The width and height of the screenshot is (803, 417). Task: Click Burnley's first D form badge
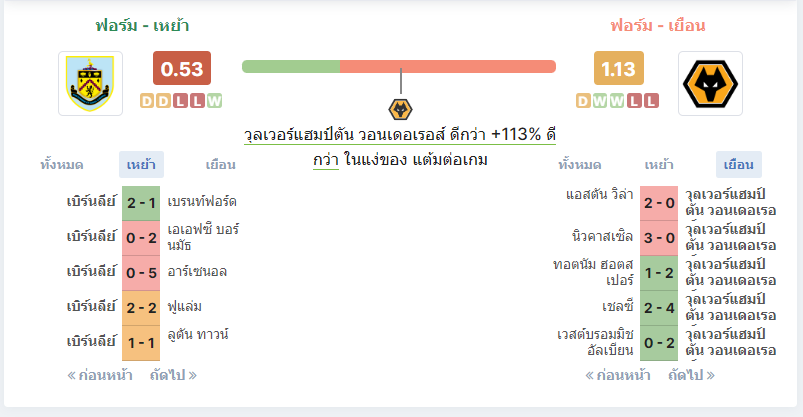tap(147, 101)
